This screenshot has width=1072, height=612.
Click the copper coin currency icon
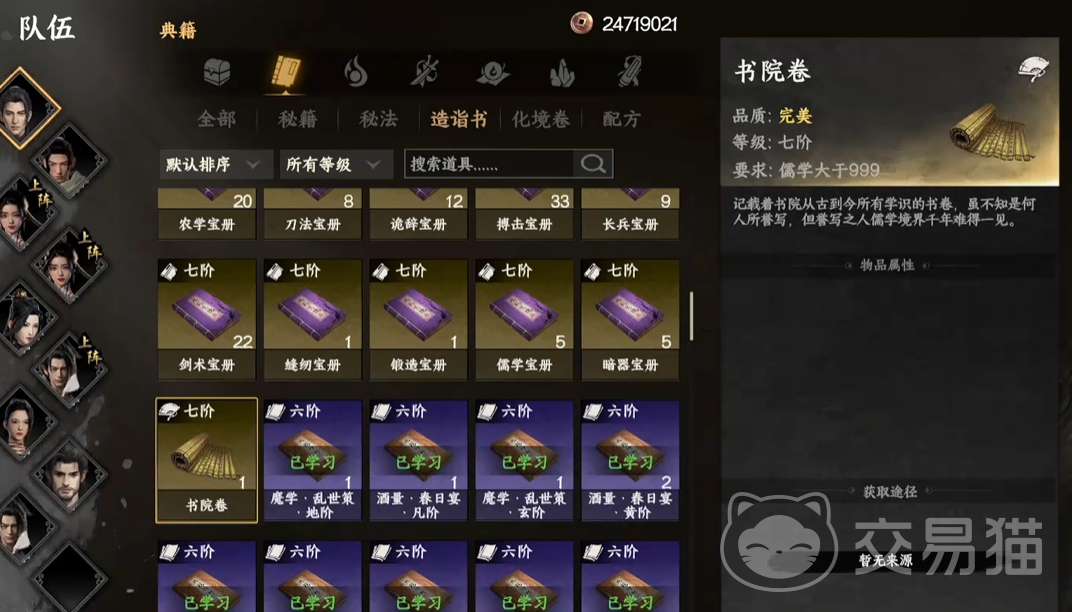581,23
